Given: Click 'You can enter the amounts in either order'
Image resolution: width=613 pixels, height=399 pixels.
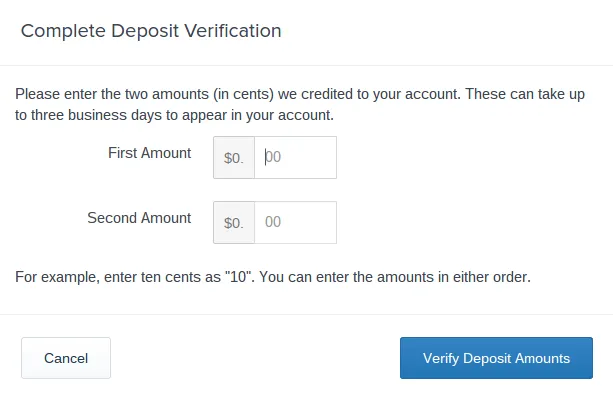Looking at the screenshot, I should tap(395, 277).
